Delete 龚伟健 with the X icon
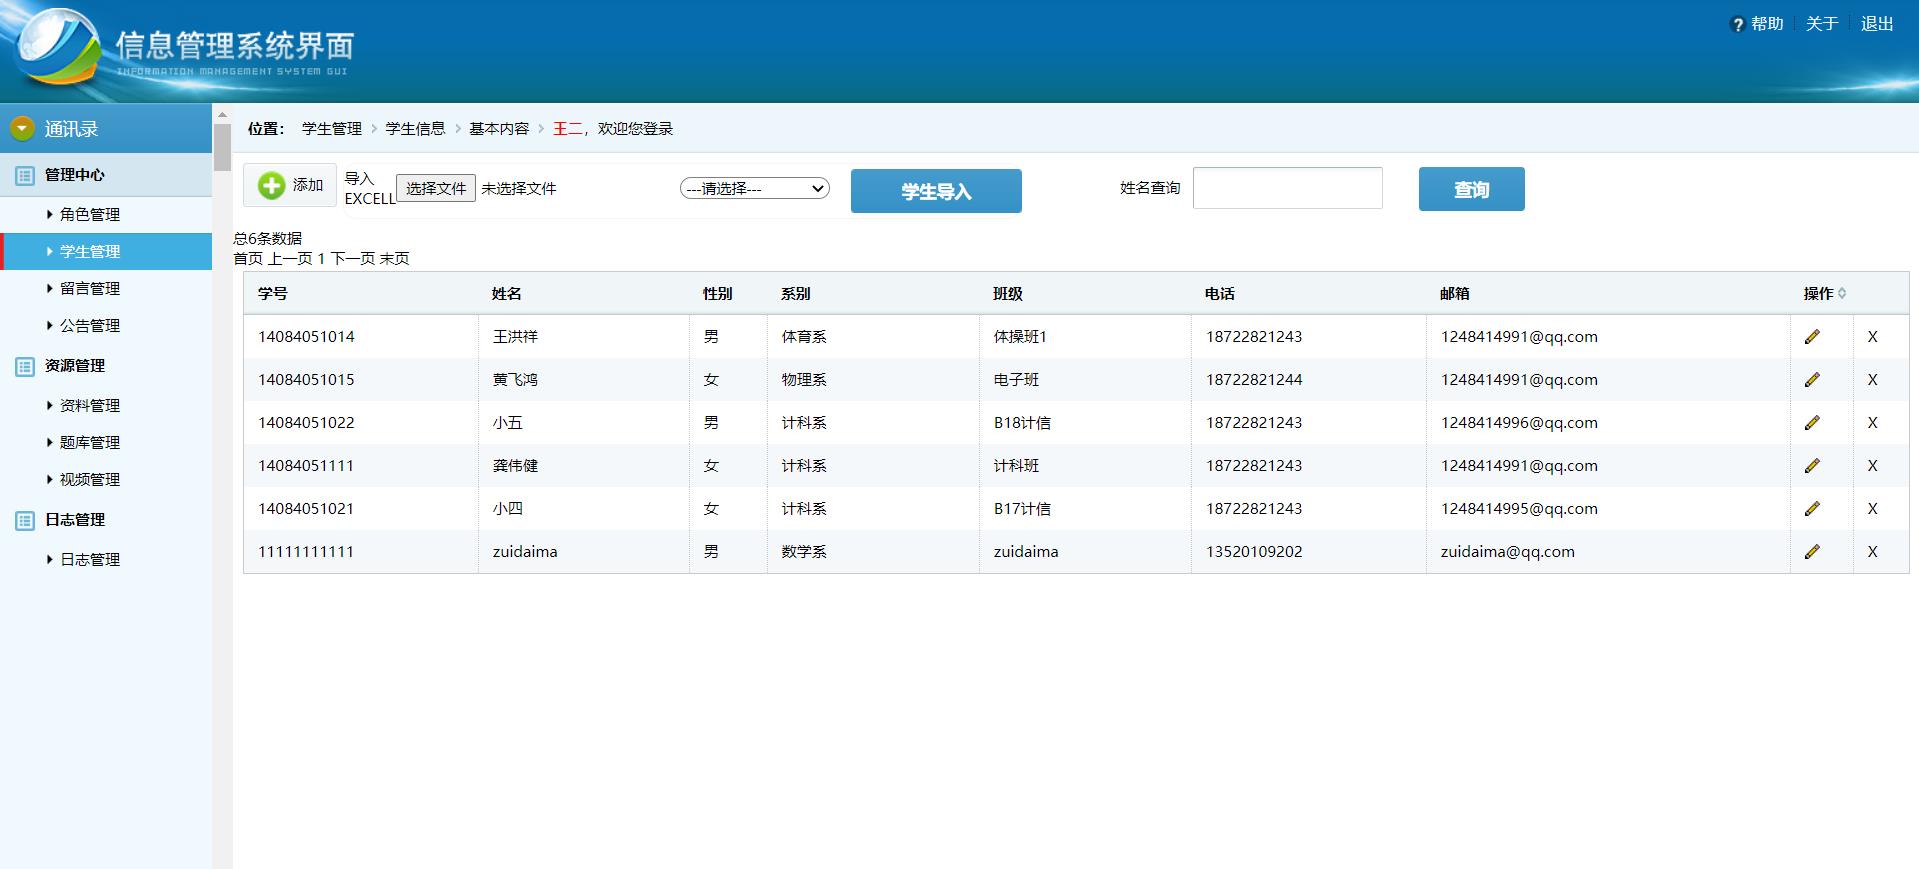This screenshot has height=869, width=1919. 1872,466
